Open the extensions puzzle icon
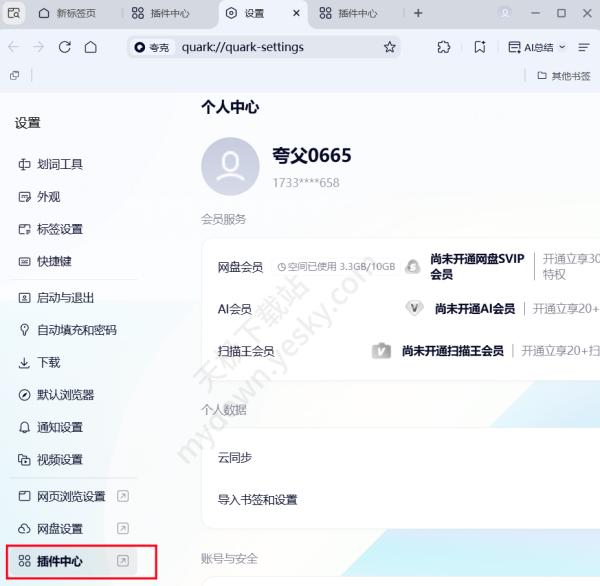Screen dimensions: 600x586 (444, 47)
